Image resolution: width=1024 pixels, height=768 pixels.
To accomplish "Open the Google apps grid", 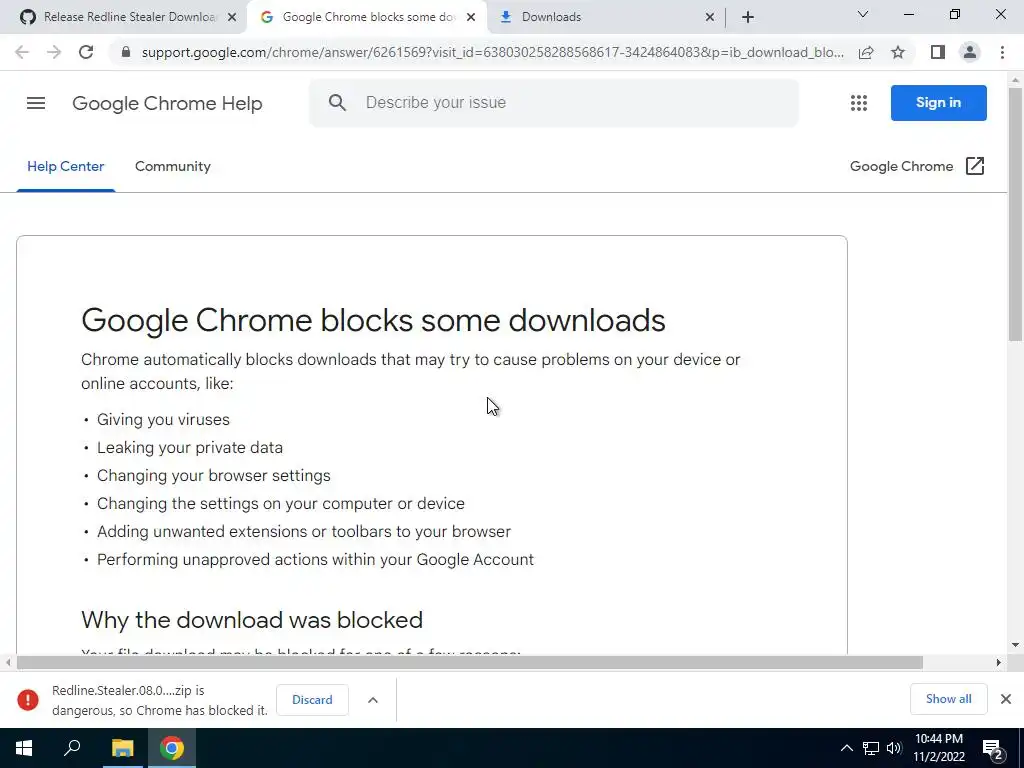I will pyautogui.click(x=859, y=103).
